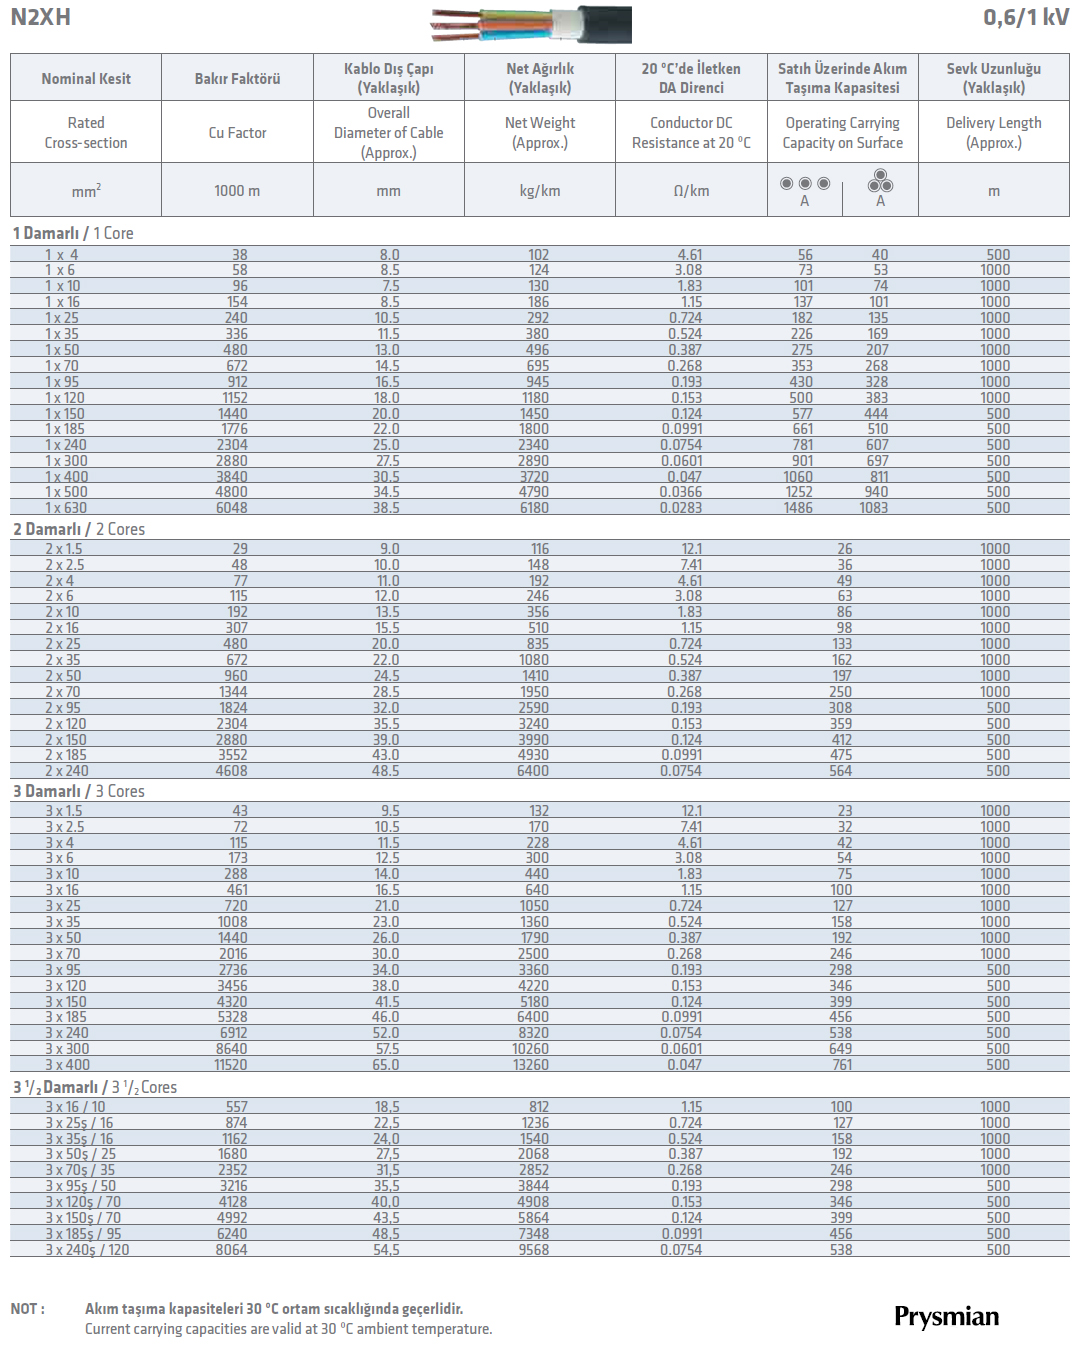Click the N2XH cable illustration image

[531, 24]
